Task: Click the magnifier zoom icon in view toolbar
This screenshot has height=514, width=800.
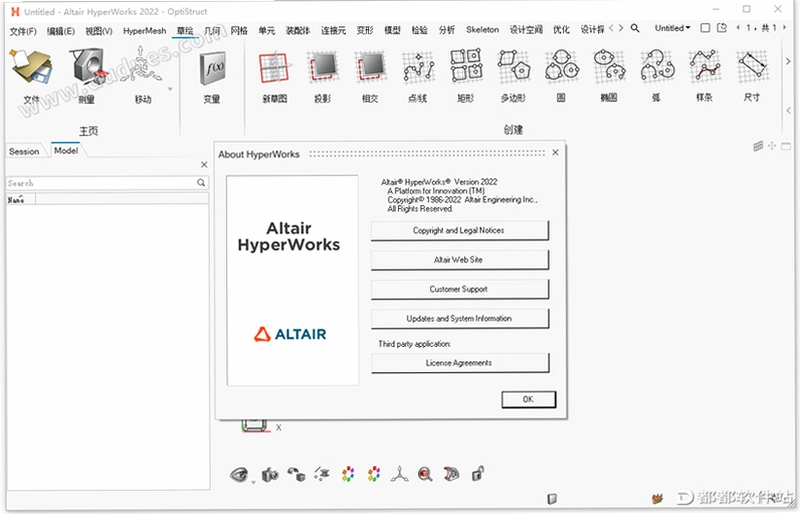Action: 425,474
